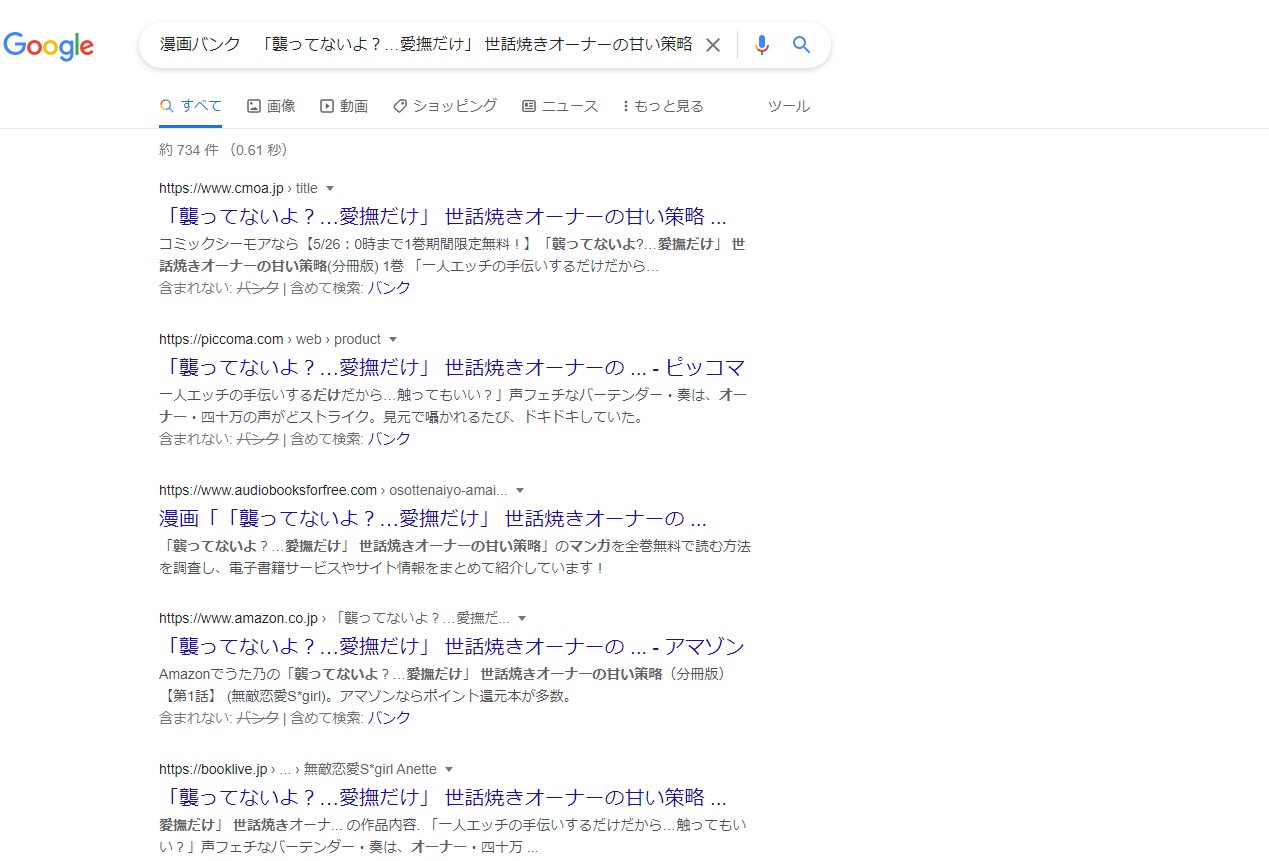Viewport: 1269px width, 861px height.
Task: Open the ショッピング shopping tab
Action: tap(445, 106)
